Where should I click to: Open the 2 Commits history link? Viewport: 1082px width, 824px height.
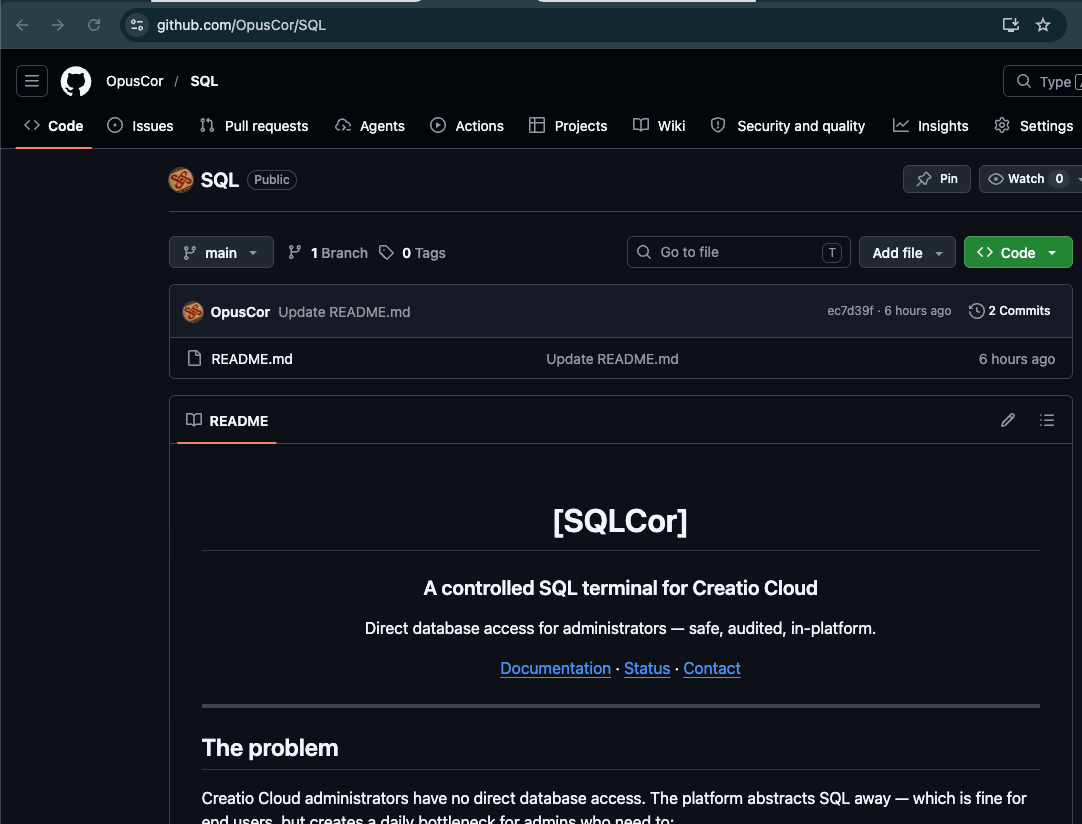pyautogui.click(x=1010, y=311)
